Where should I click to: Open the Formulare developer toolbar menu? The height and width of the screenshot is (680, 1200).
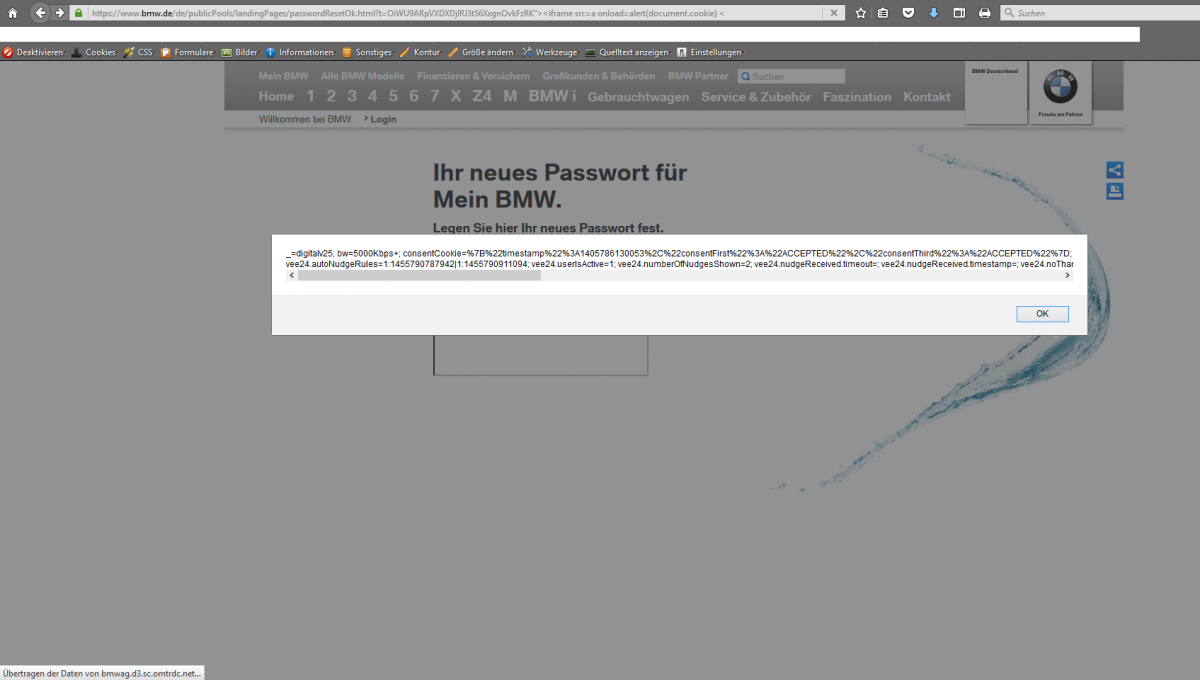187,52
